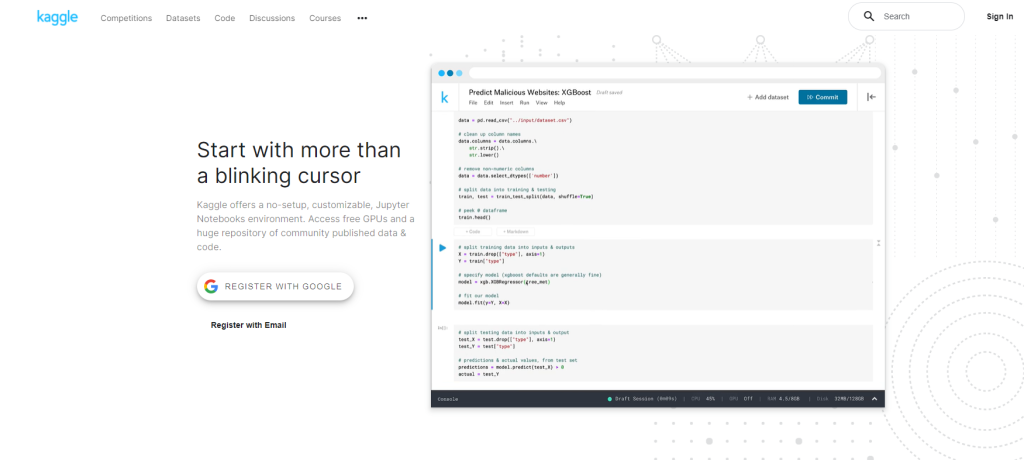Image resolution: width=1024 pixels, height=460 pixels.
Task: Open the three-dot more menu in navbar
Action: click(362, 18)
